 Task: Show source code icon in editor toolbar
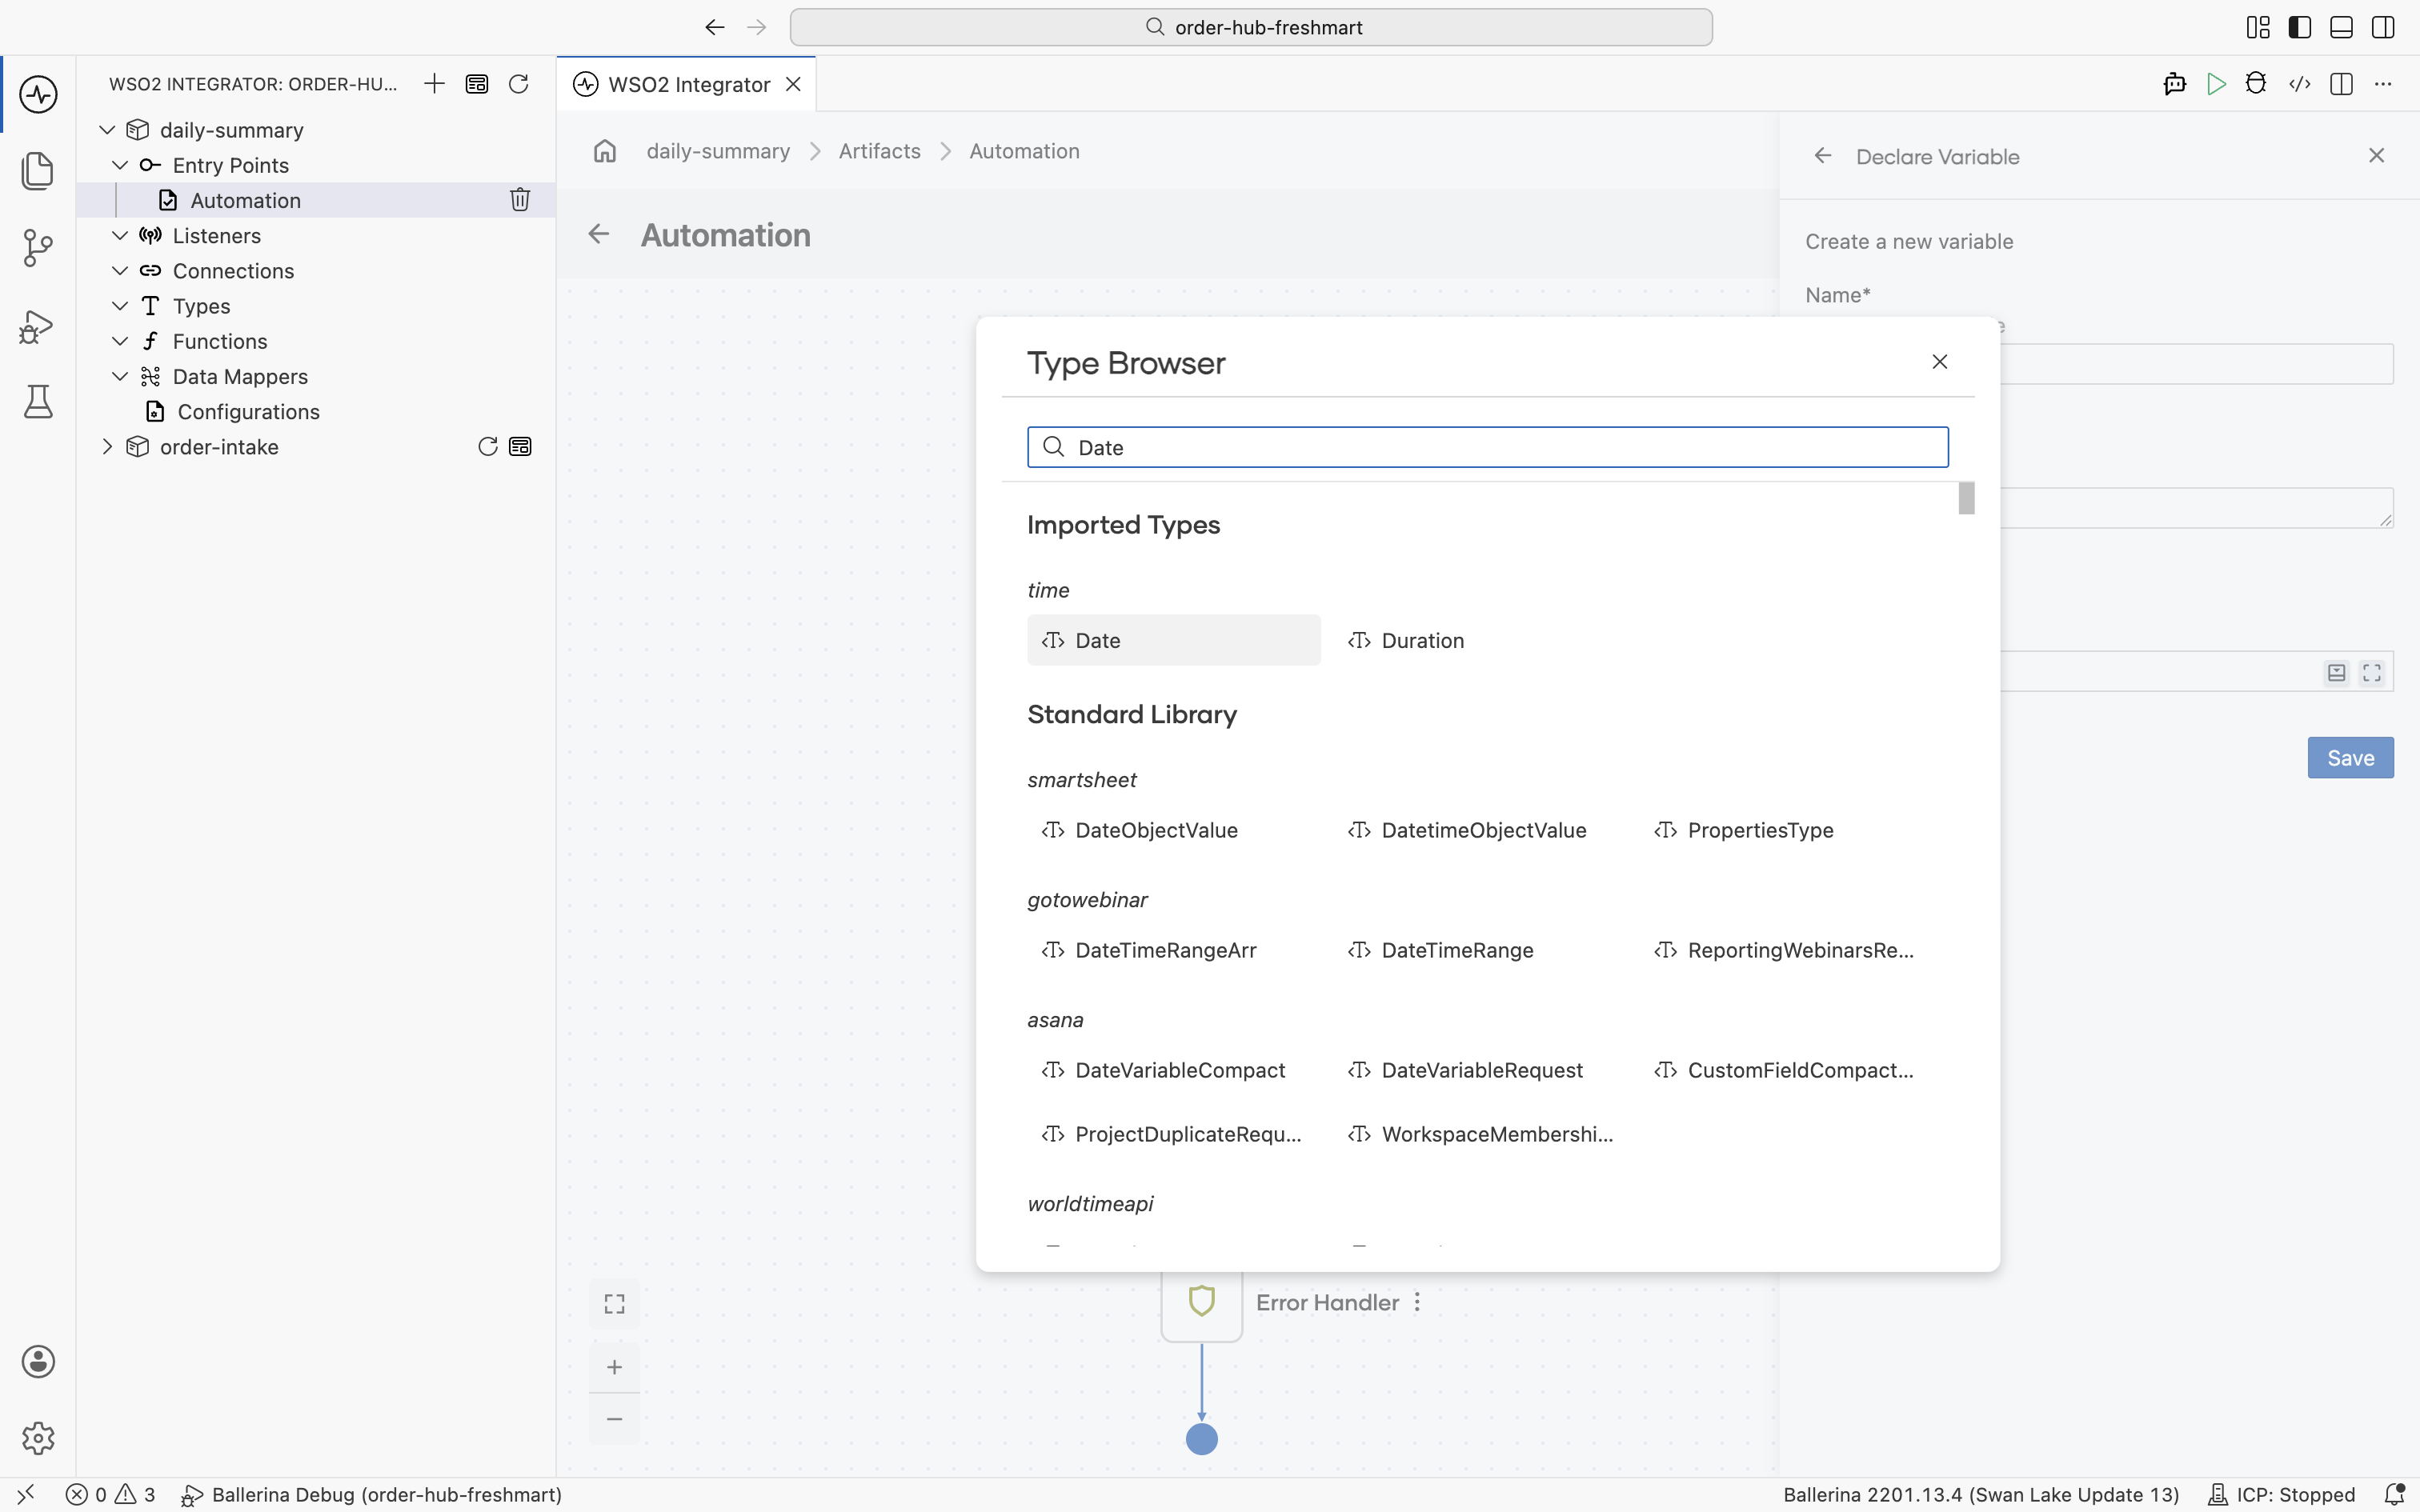point(2300,84)
